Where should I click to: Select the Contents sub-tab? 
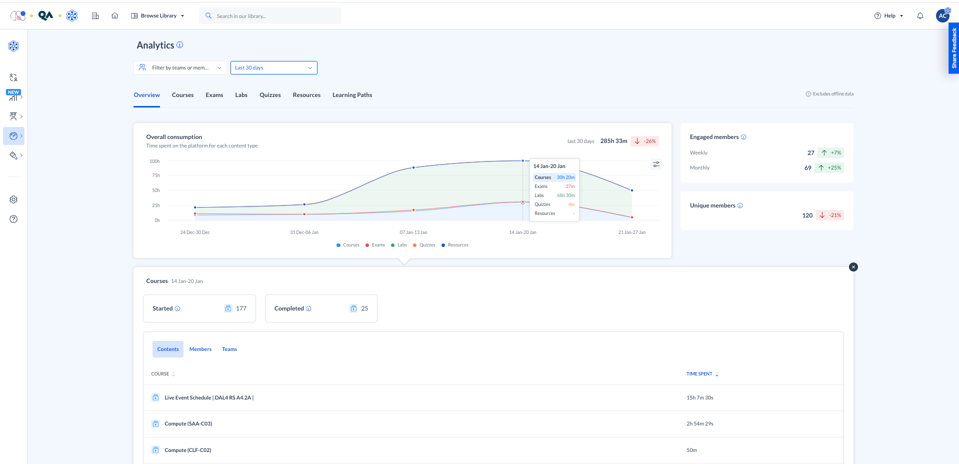tap(168, 349)
